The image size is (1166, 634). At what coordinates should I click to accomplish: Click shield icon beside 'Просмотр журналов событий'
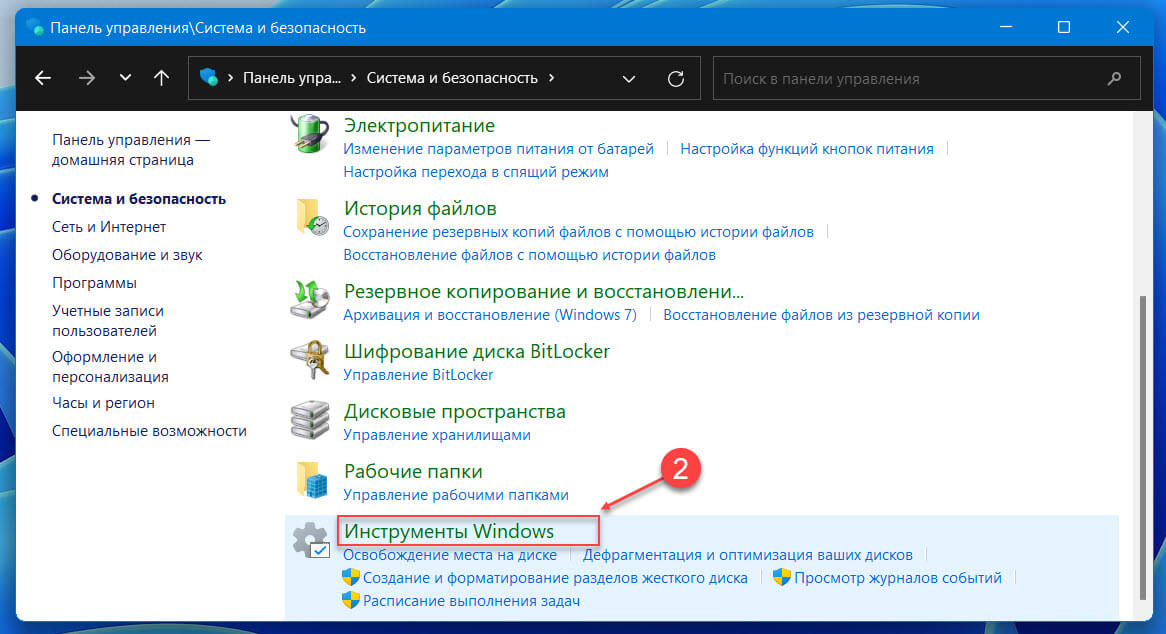tap(782, 578)
